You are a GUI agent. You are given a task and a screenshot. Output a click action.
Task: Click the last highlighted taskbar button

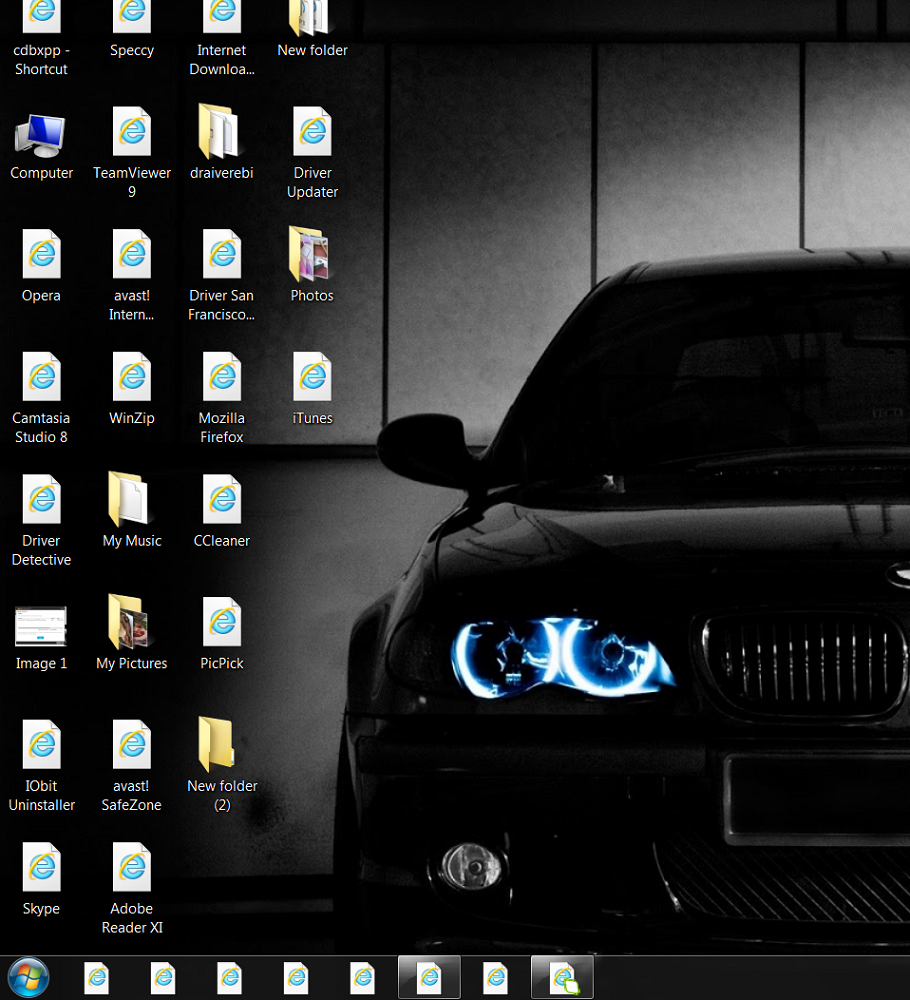coord(562,978)
